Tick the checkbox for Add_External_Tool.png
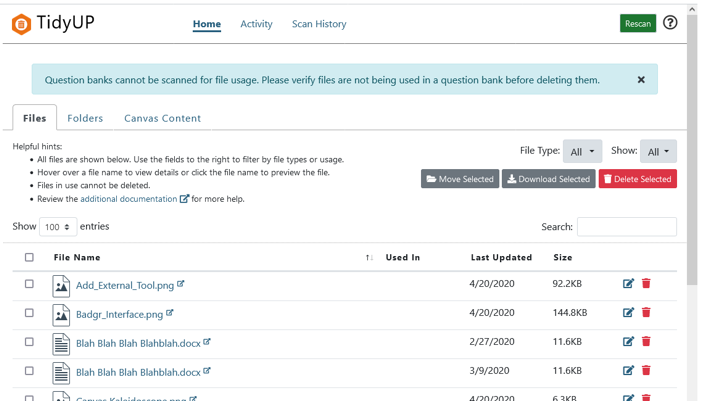This screenshot has height=409, width=701. tap(29, 284)
